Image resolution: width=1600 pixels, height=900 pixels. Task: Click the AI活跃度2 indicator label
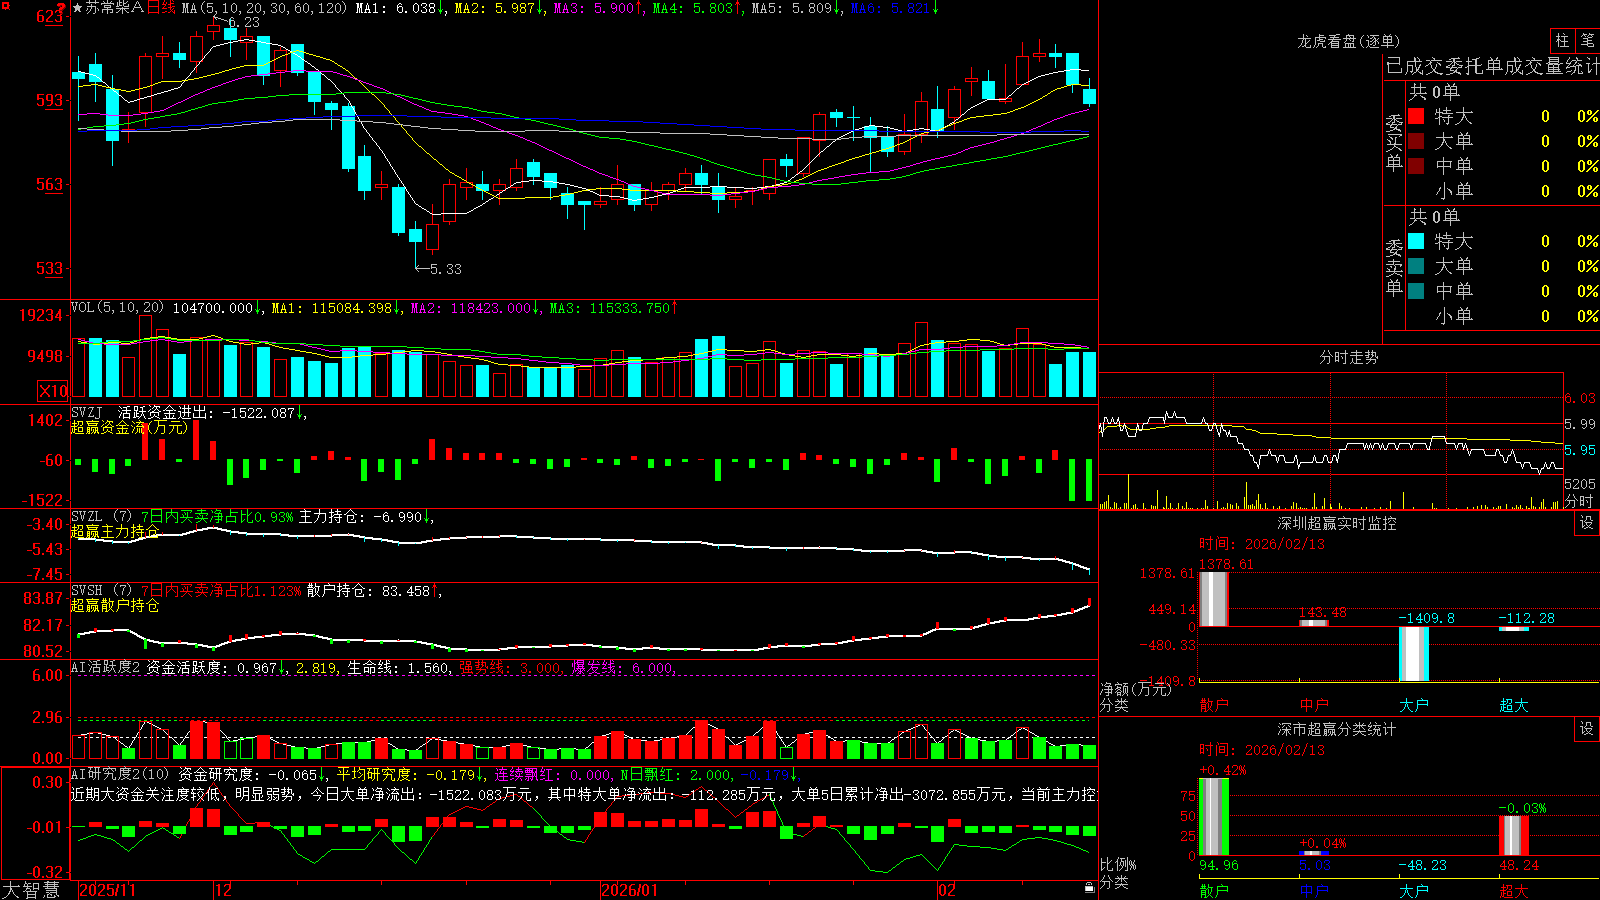(106, 667)
